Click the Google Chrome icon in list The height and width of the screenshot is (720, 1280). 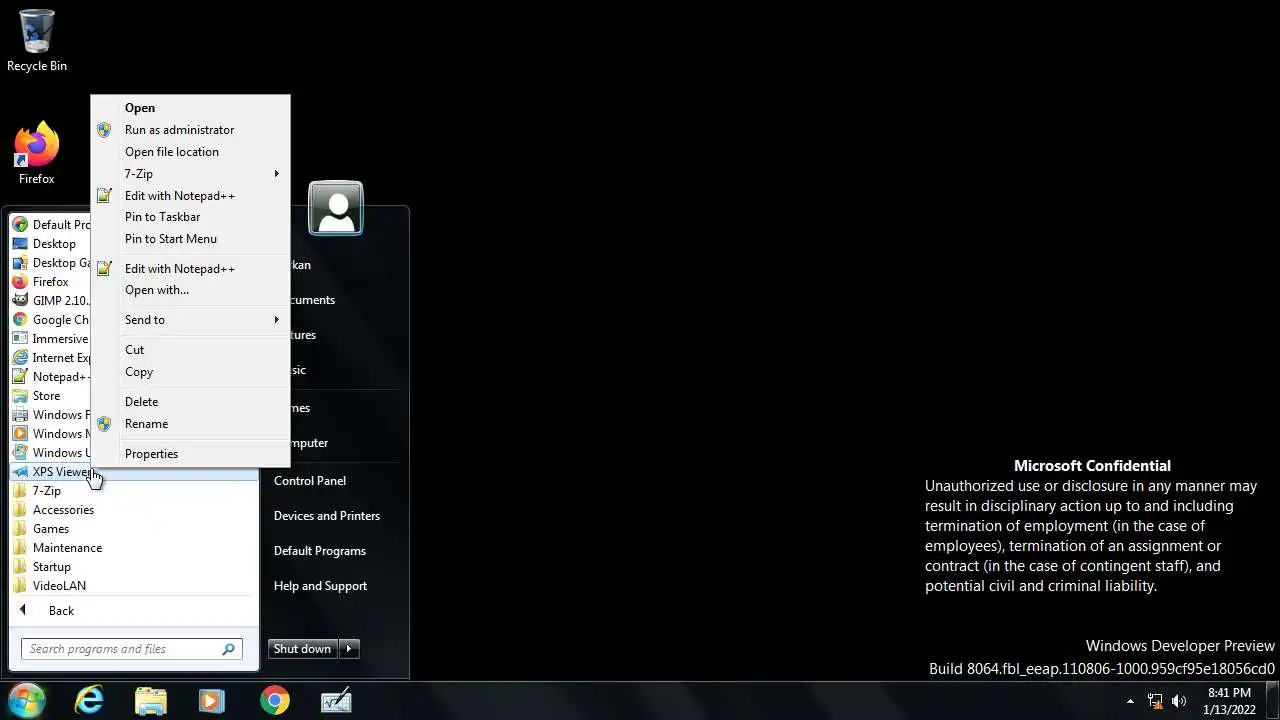pos(20,319)
